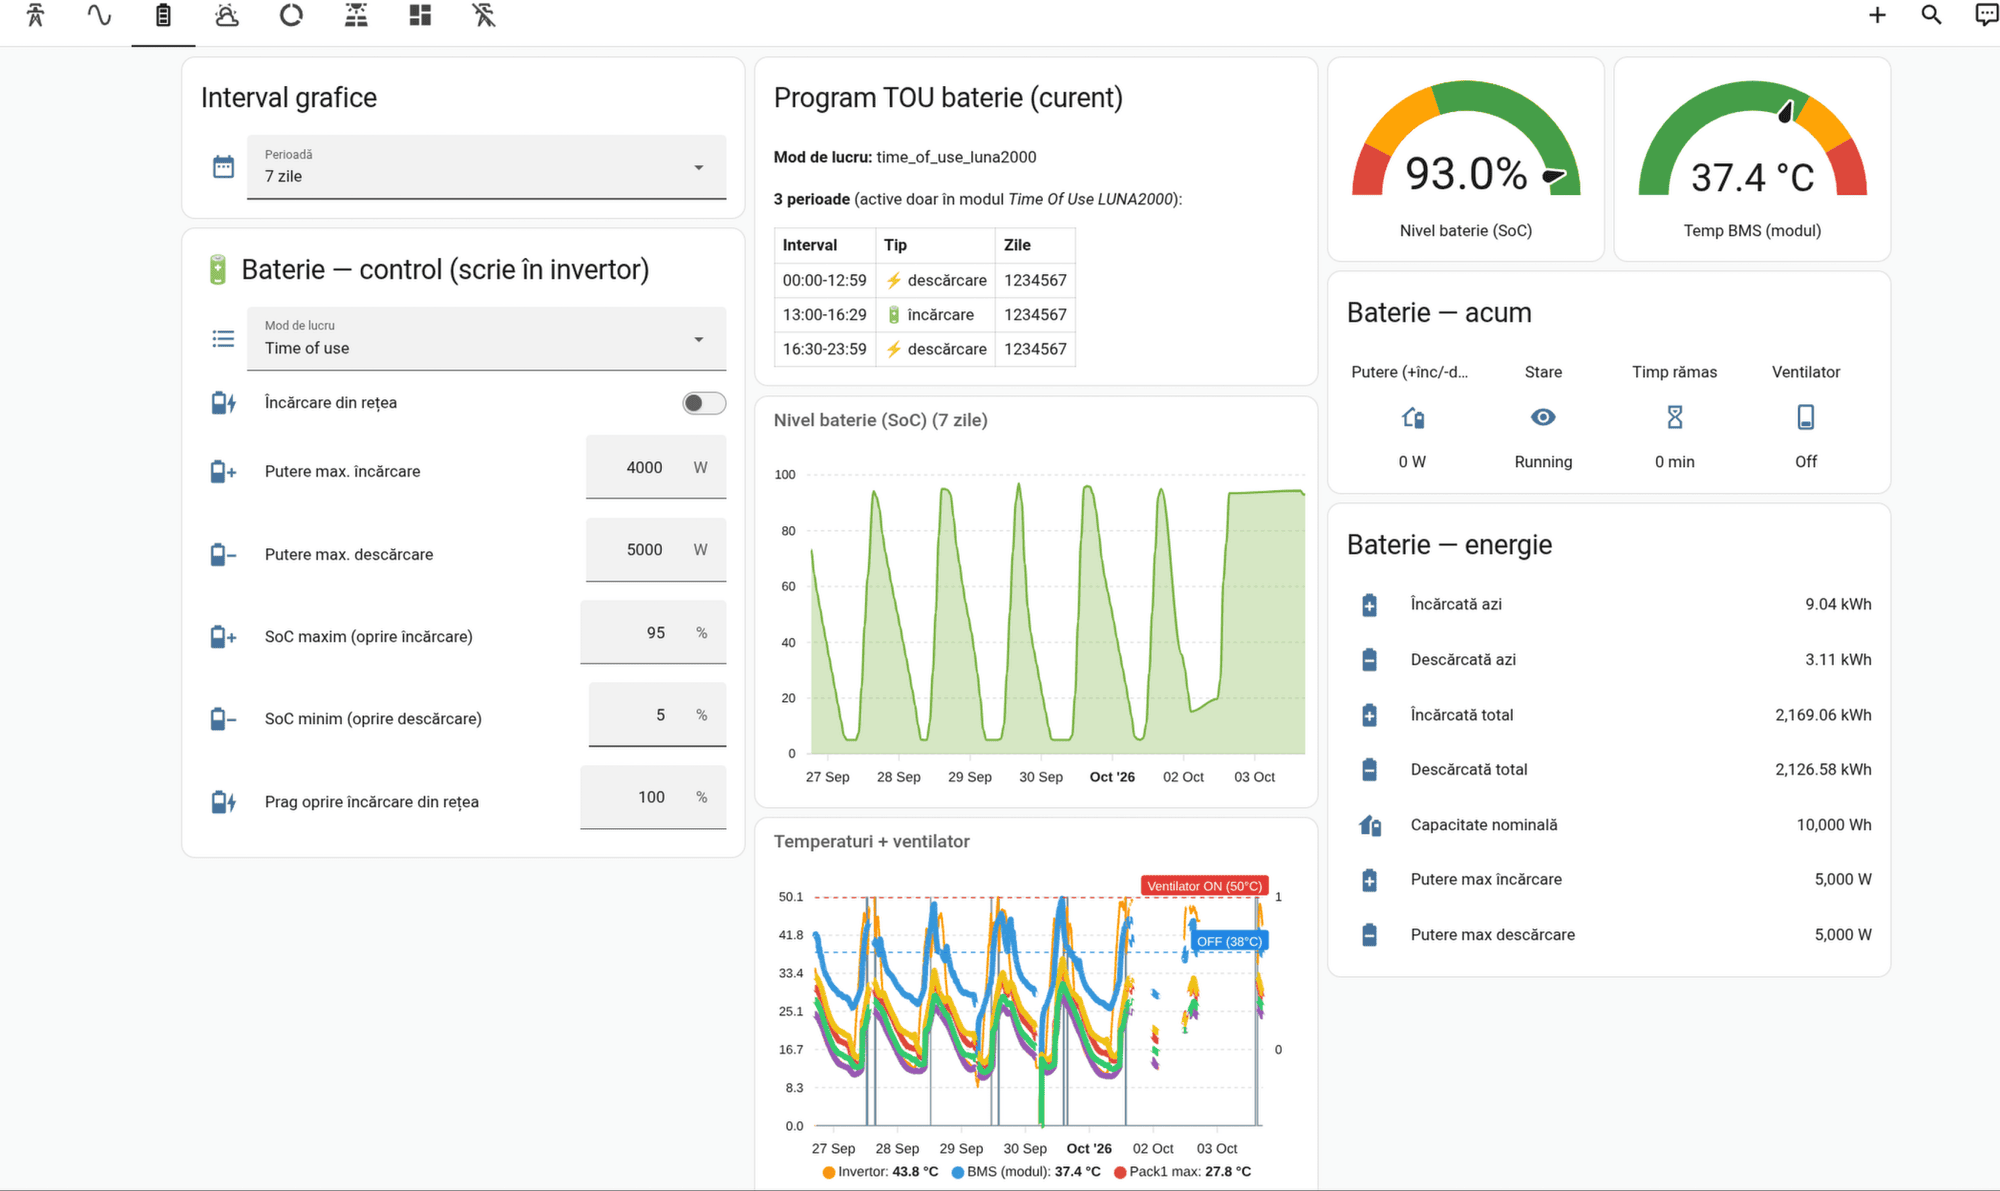Click the green battery icon in control header
This screenshot has height=1191, width=2000.
coord(217,270)
